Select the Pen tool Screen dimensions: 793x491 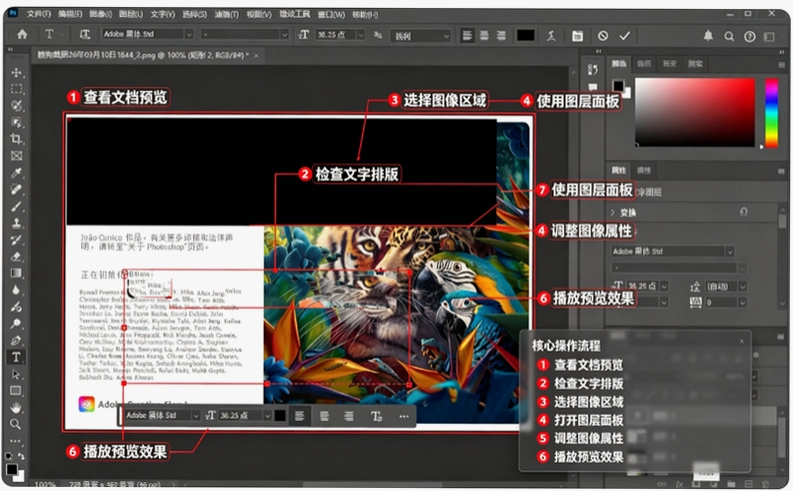tap(16, 340)
